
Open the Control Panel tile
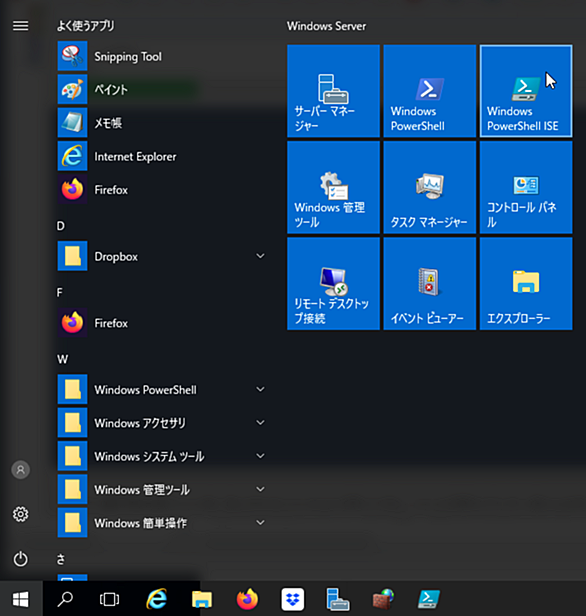(x=526, y=187)
